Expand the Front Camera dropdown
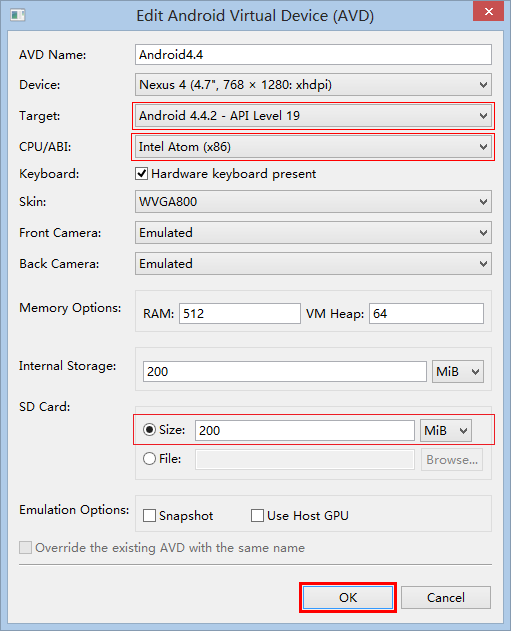This screenshot has width=511, height=631. pos(313,233)
